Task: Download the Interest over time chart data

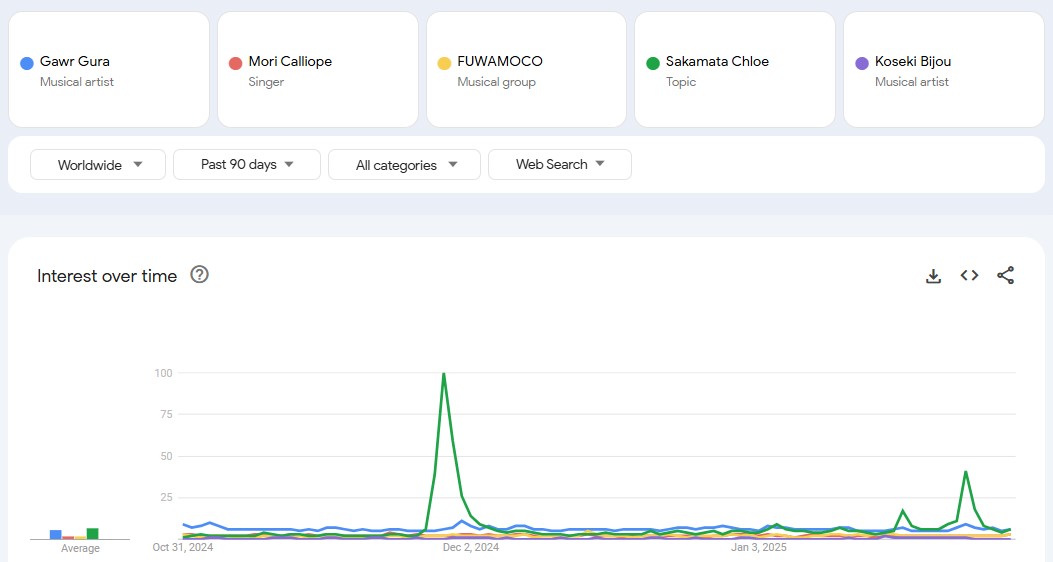Action: click(933, 276)
